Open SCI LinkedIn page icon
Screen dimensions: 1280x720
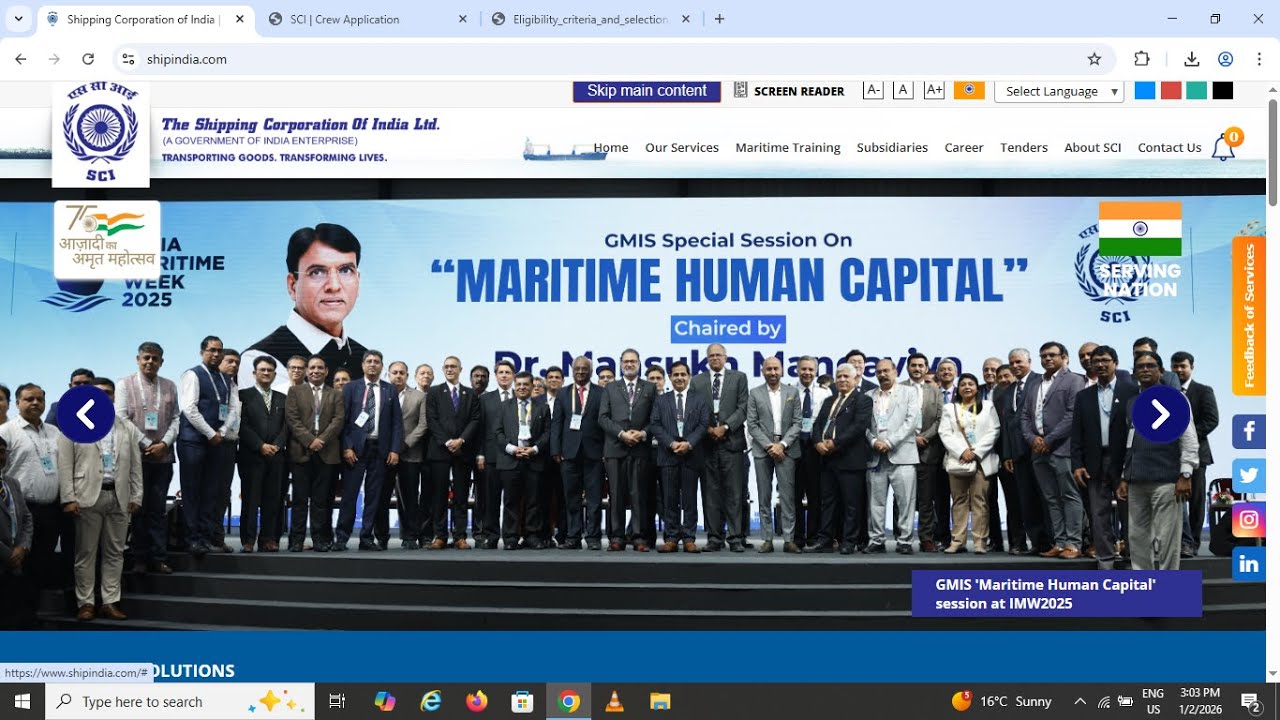[x=1249, y=564]
